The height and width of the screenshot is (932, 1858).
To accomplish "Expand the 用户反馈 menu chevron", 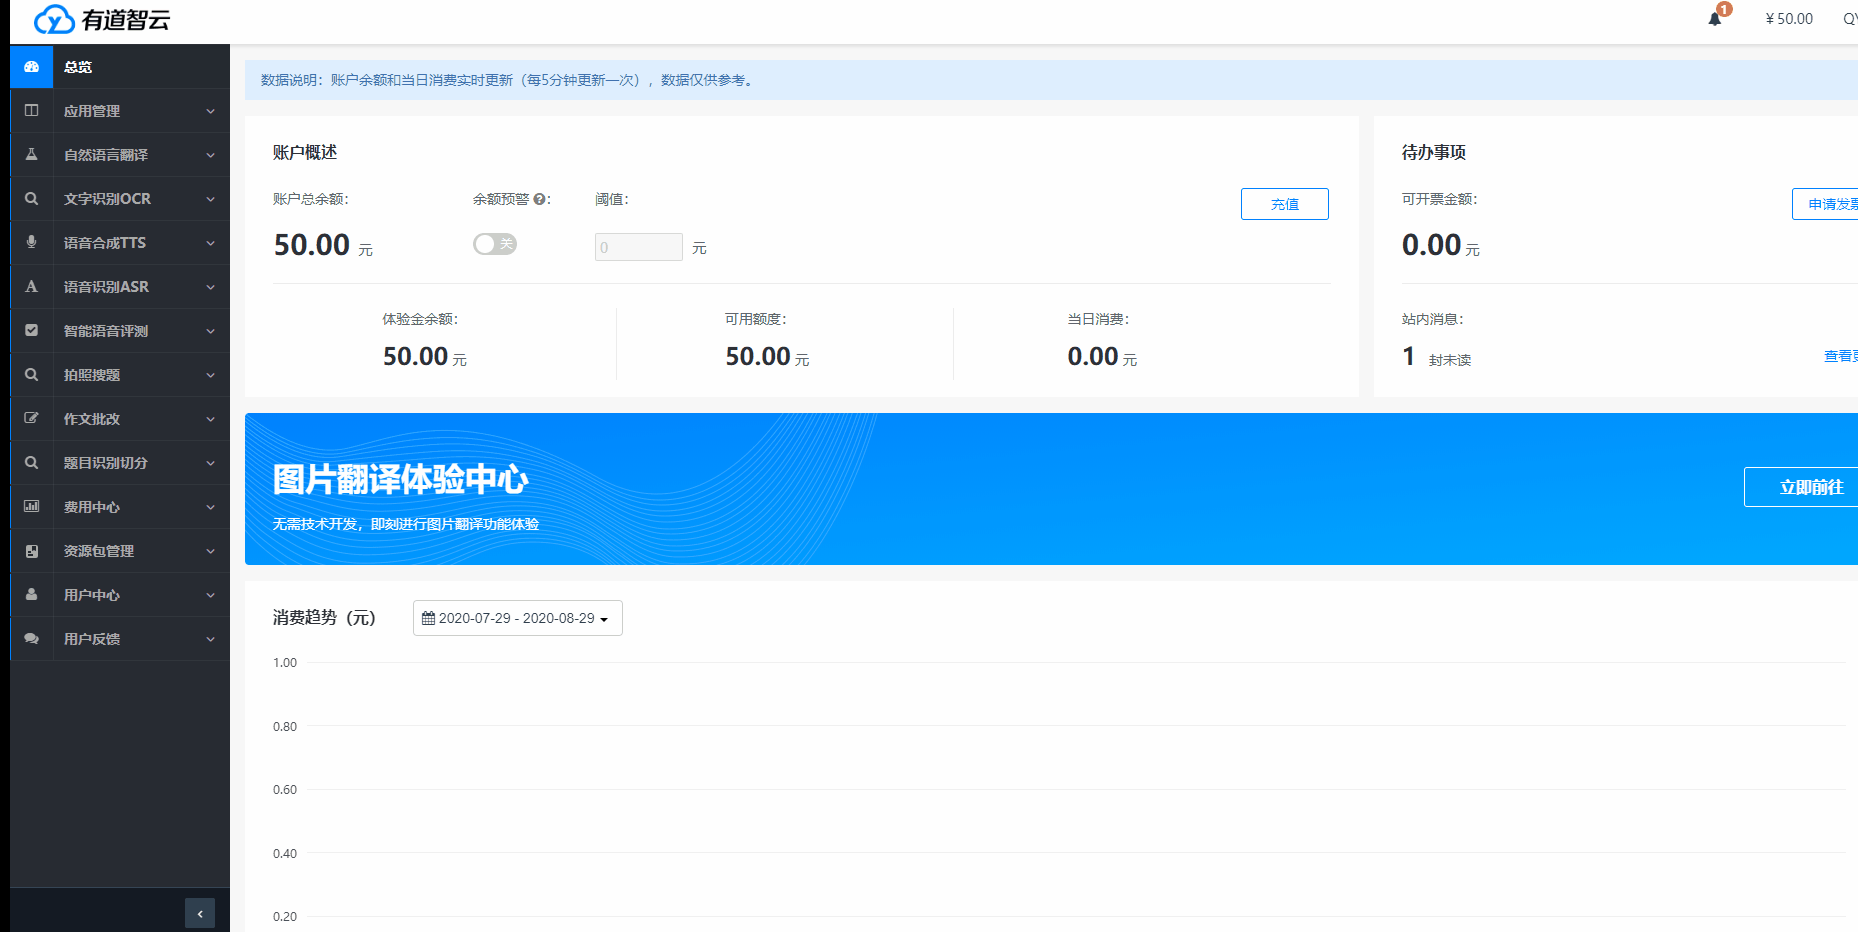I will coord(210,639).
